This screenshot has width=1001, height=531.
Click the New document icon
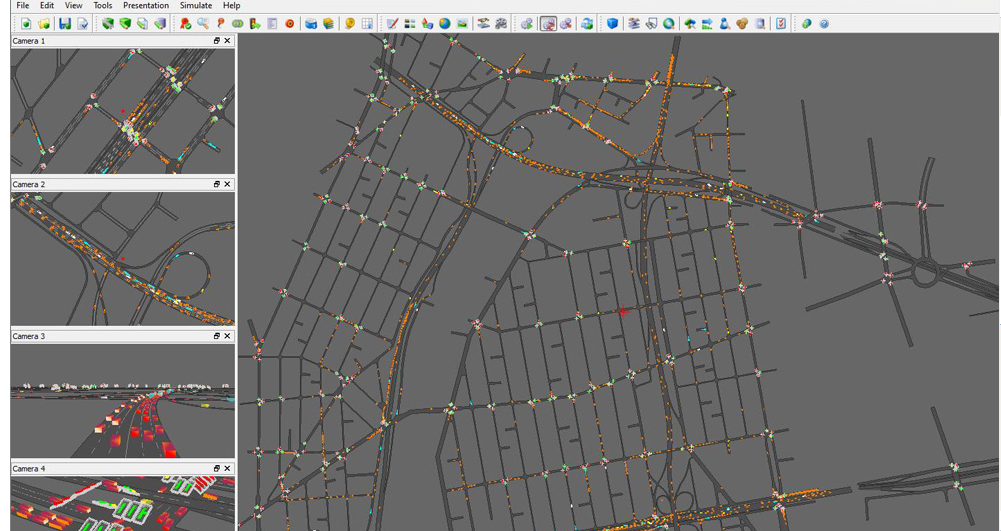coord(26,24)
